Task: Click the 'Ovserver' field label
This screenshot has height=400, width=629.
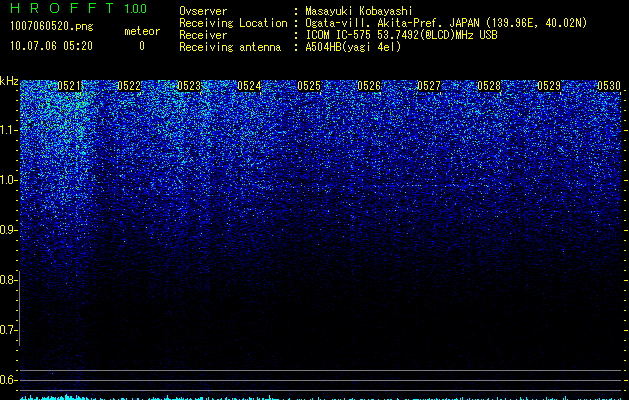Action: [203, 11]
